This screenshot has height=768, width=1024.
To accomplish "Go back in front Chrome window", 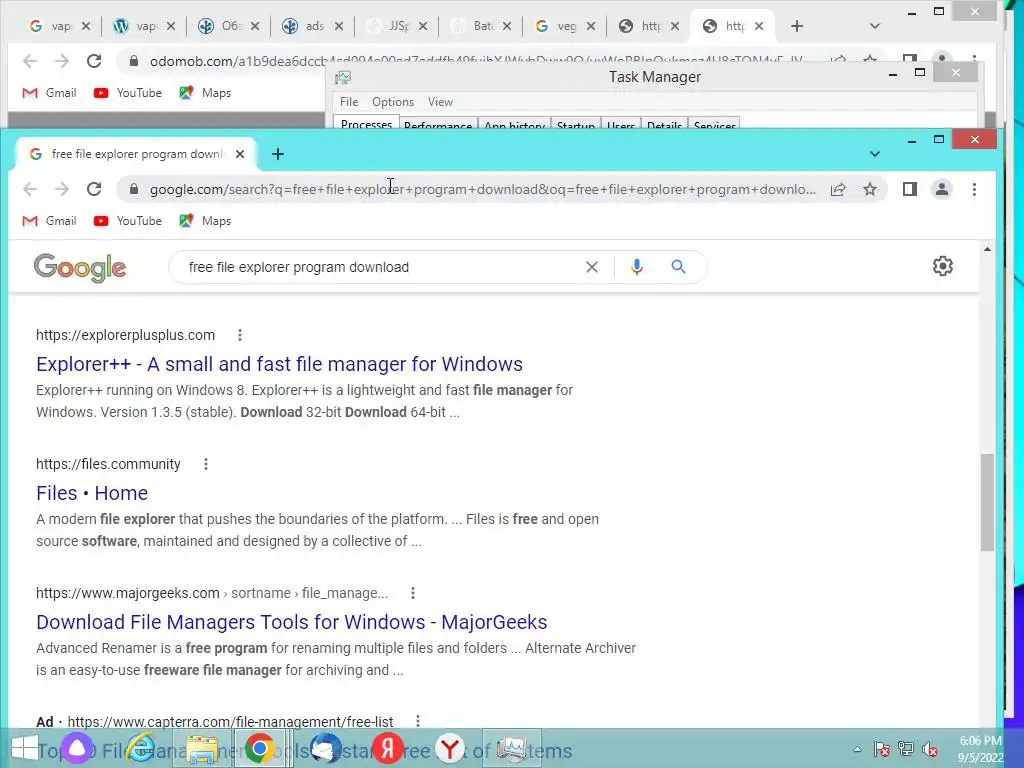I will 30,189.
